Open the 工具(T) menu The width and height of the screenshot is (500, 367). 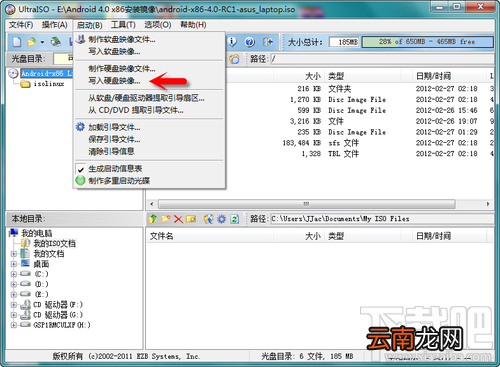(123, 25)
